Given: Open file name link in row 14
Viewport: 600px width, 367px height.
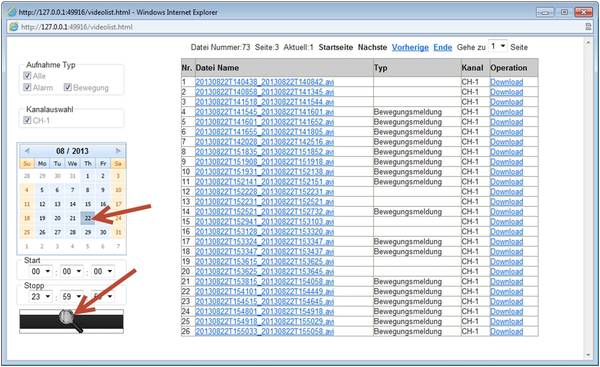Looking at the screenshot, I should (264, 212).
